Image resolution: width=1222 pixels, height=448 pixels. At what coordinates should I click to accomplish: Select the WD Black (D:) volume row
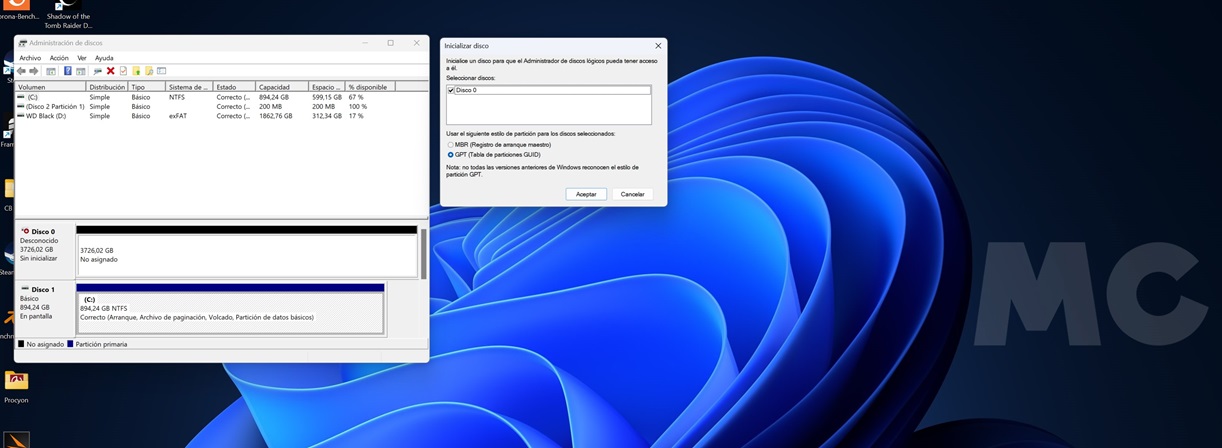coord(46,116)
